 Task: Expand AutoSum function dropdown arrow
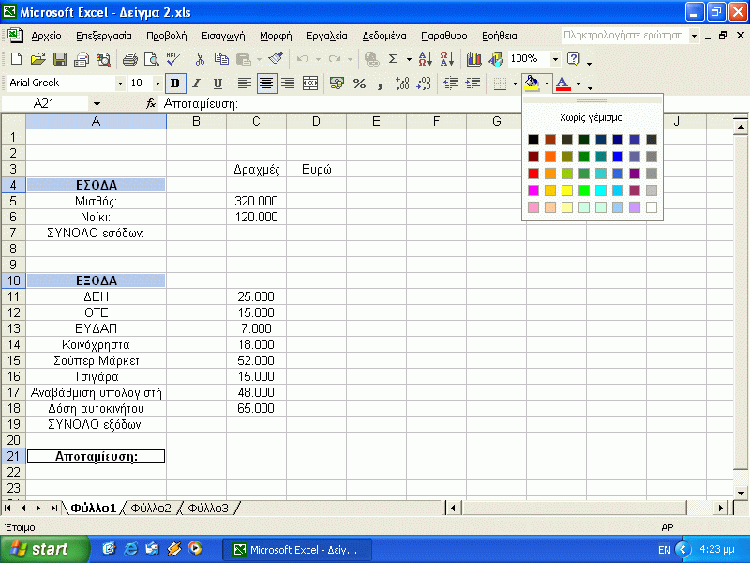409,59
